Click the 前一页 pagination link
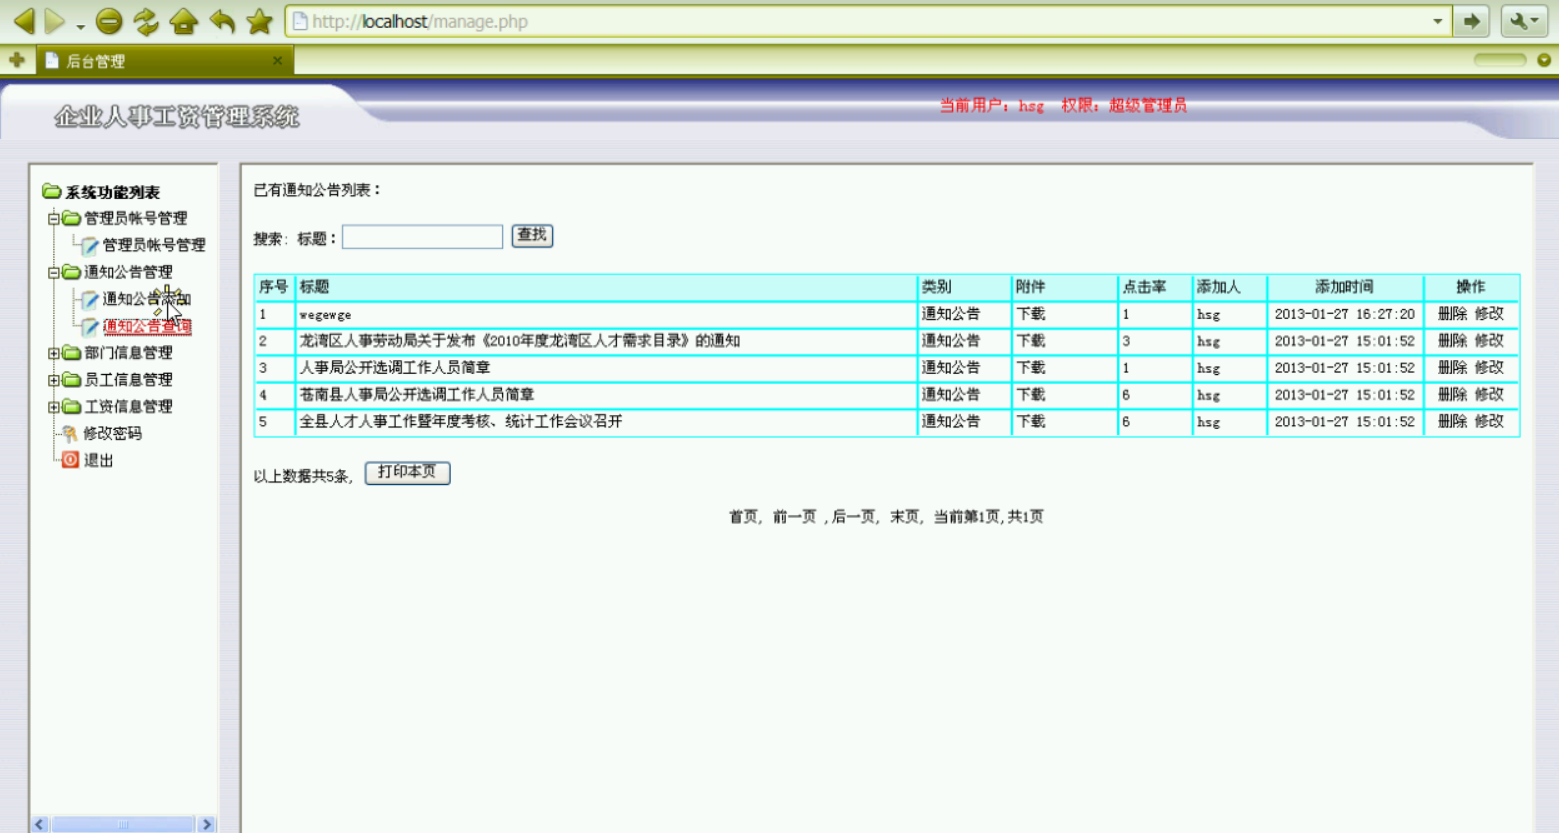The width and height of the screenshot is (1559, 833). coord(794,517)
